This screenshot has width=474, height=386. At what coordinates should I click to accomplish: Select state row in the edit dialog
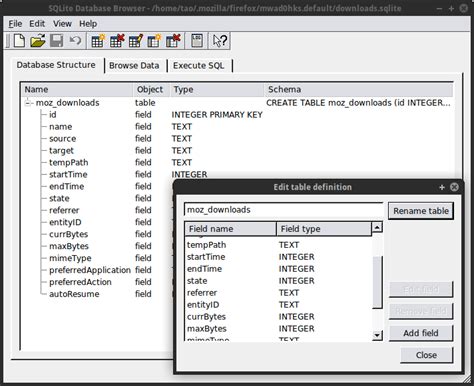278,281
